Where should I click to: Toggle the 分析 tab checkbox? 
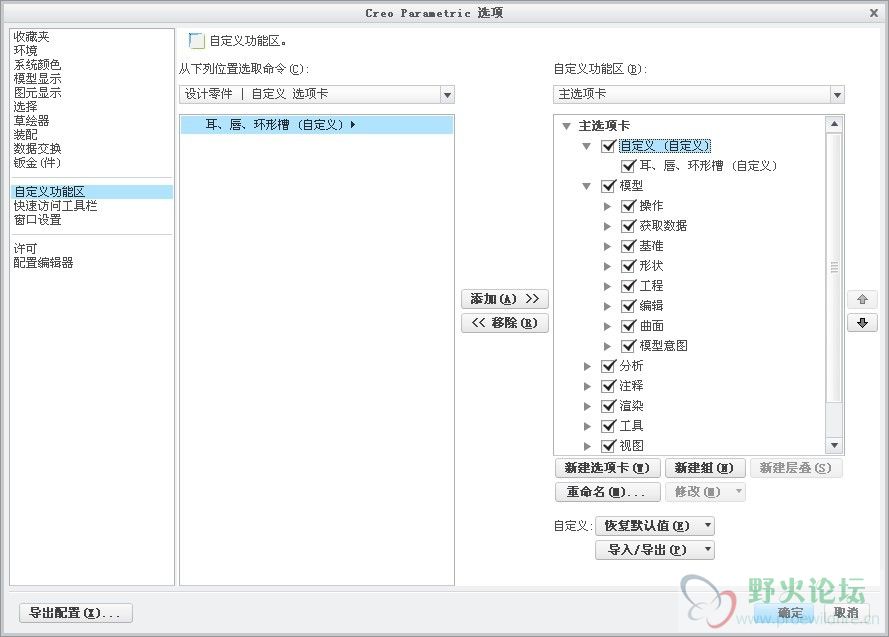(608, 366)
